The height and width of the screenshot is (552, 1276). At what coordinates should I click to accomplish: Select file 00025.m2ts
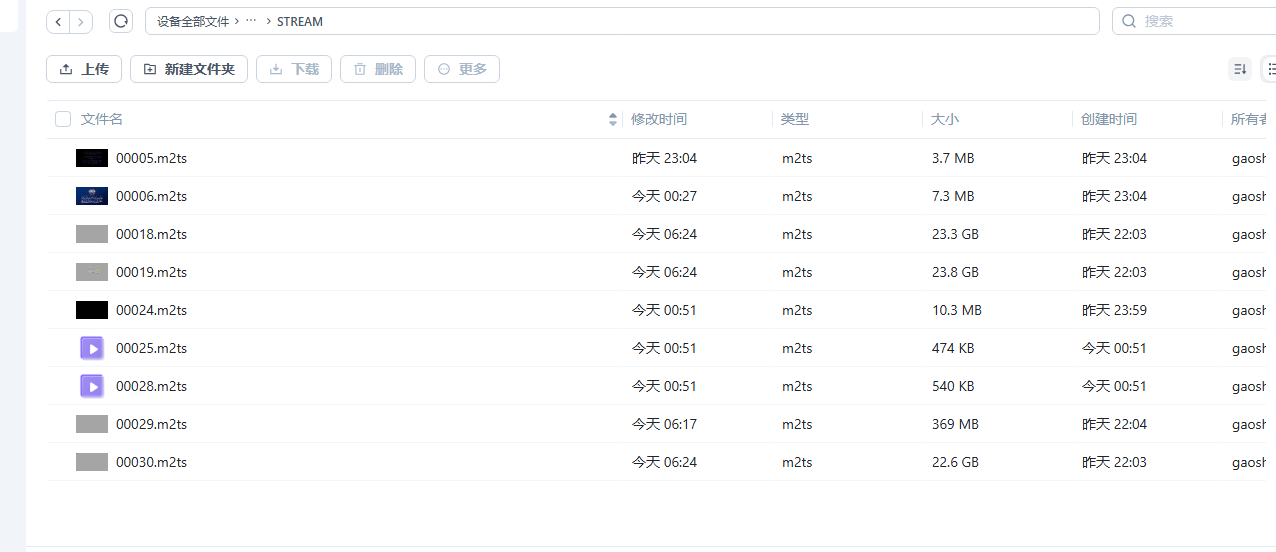click(x=151, y=348)
